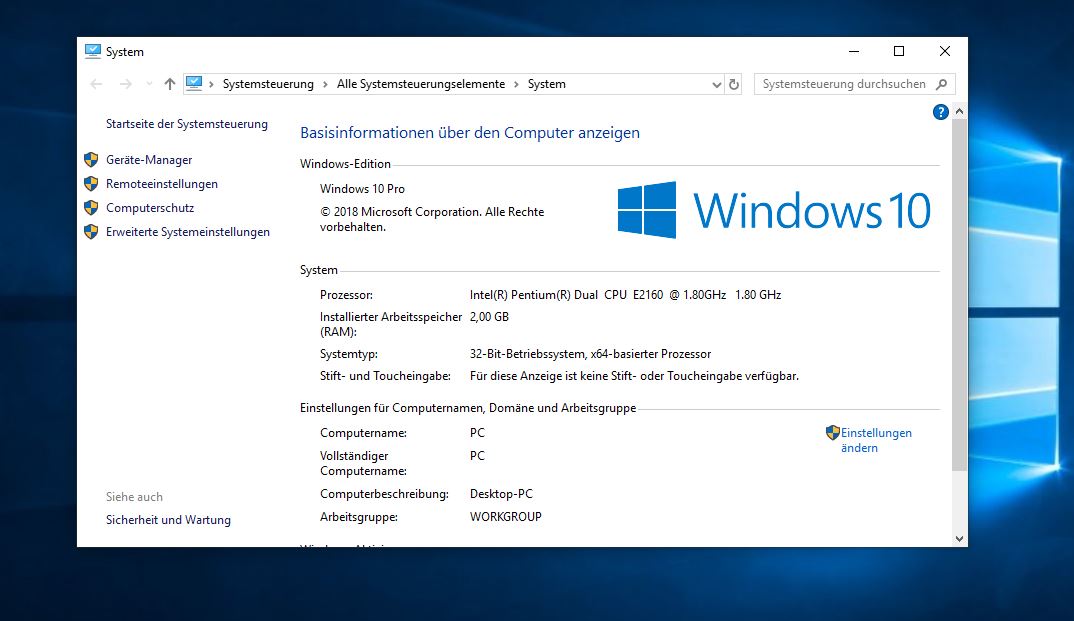1074x621 pixels.
Task: Click the scrollbar up arrow
Action: (x=960, y=111)
